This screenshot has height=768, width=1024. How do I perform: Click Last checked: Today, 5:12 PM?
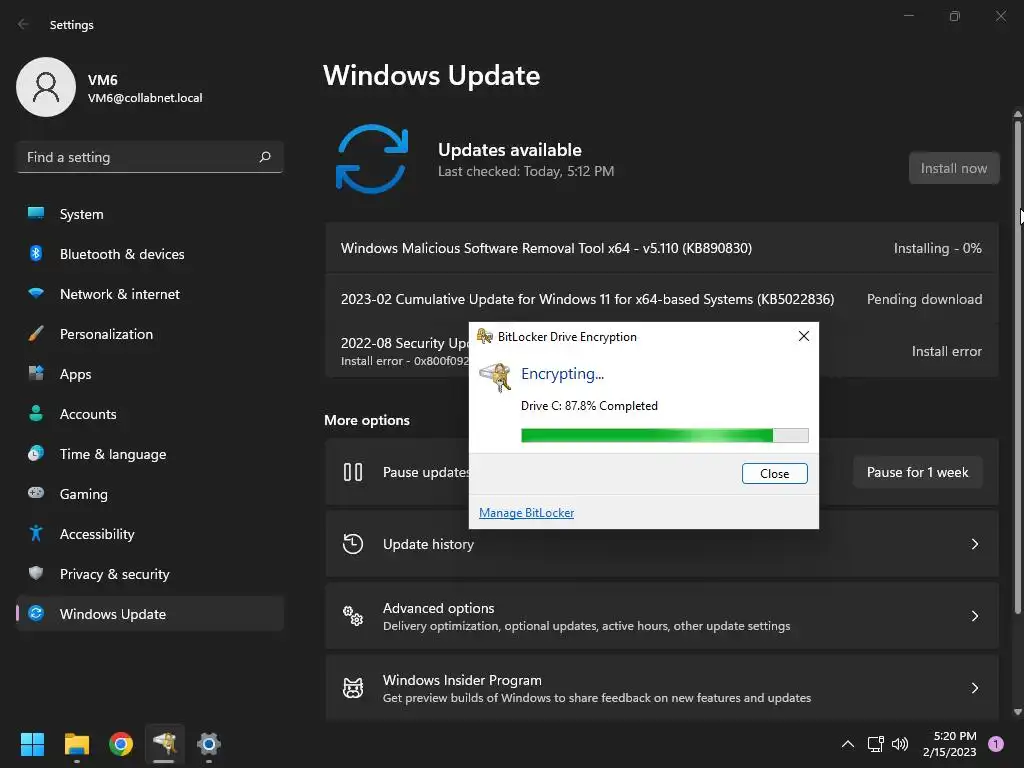click(526, 171)
